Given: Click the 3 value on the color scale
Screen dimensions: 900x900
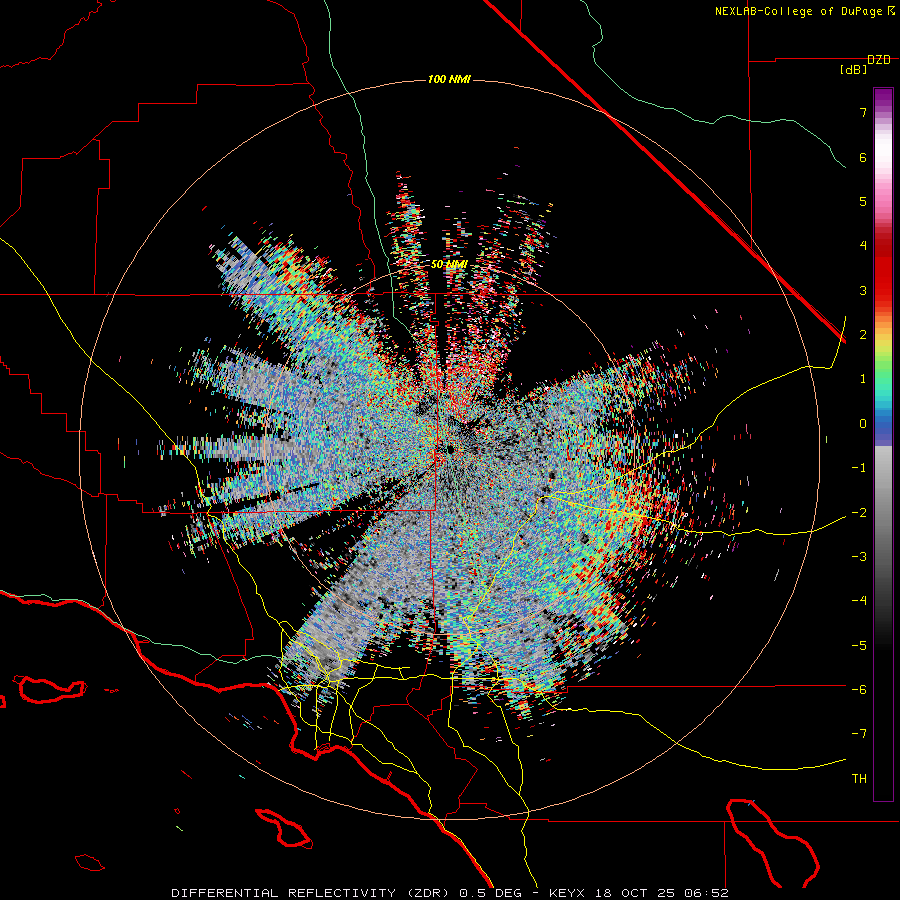Looking at the screenshot, I should [863, 290].
